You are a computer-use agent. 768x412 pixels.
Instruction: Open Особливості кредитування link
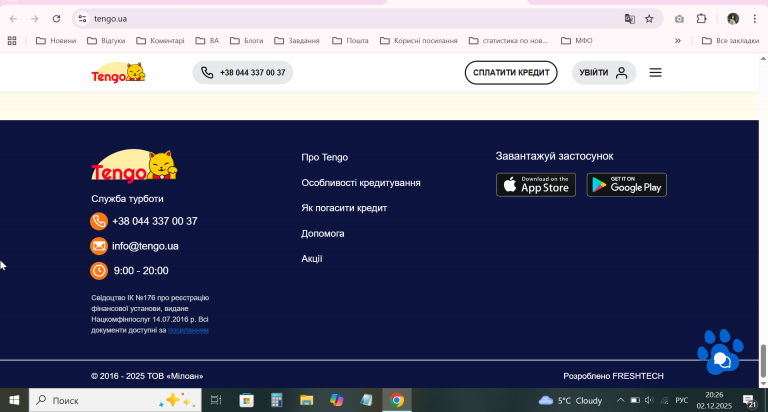tap(360, 183)
